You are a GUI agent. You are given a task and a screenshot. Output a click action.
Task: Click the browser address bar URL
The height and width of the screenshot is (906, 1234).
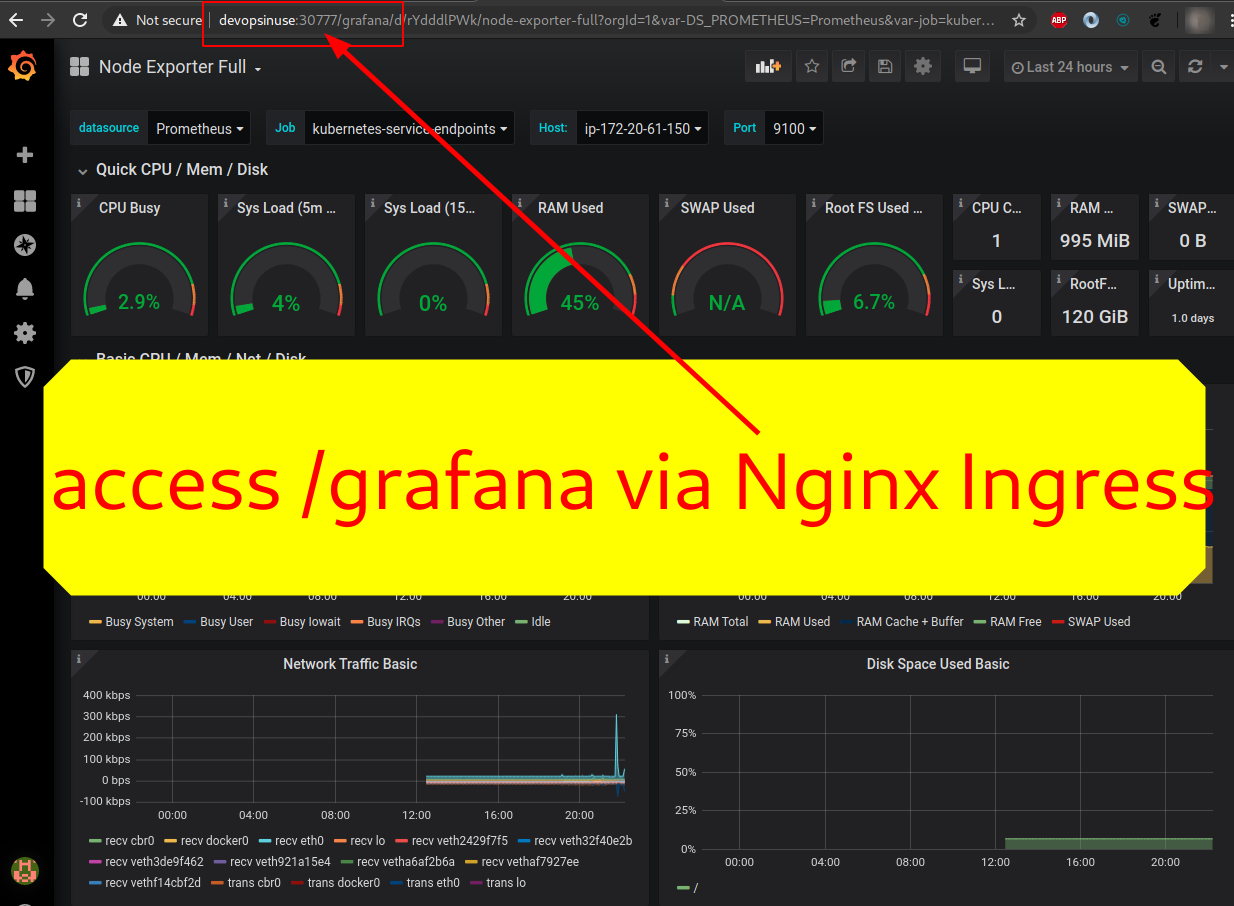pos(607,19)
